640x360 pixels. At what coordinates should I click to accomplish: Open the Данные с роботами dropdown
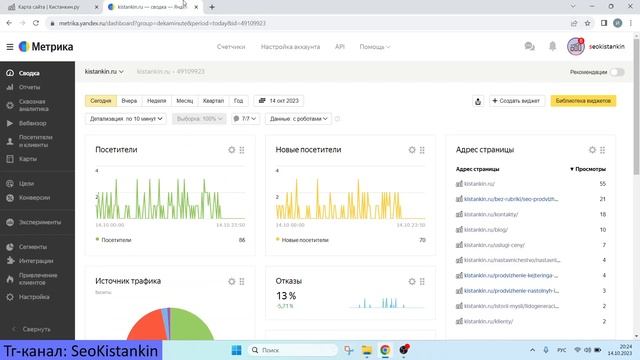[x=298, y=119]
